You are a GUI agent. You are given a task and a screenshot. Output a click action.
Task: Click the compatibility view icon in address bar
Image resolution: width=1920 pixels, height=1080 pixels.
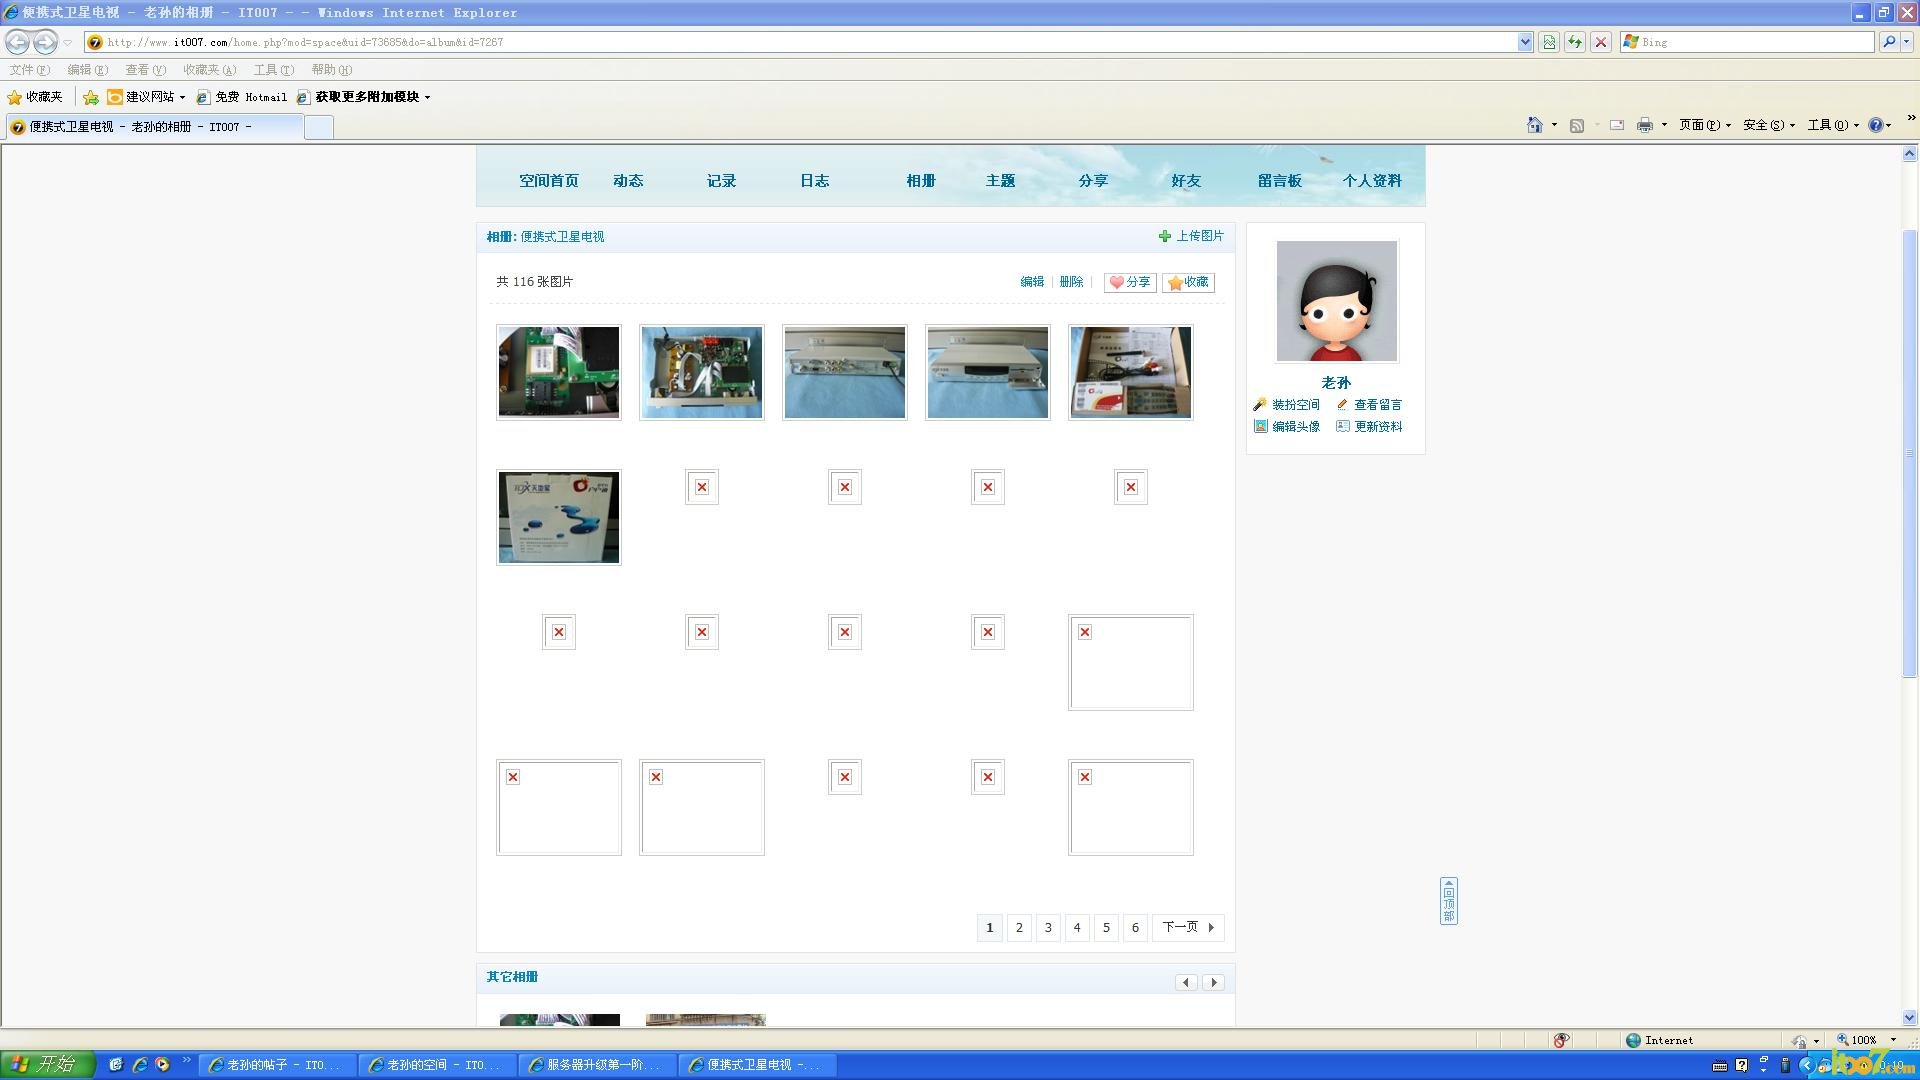1549,42
